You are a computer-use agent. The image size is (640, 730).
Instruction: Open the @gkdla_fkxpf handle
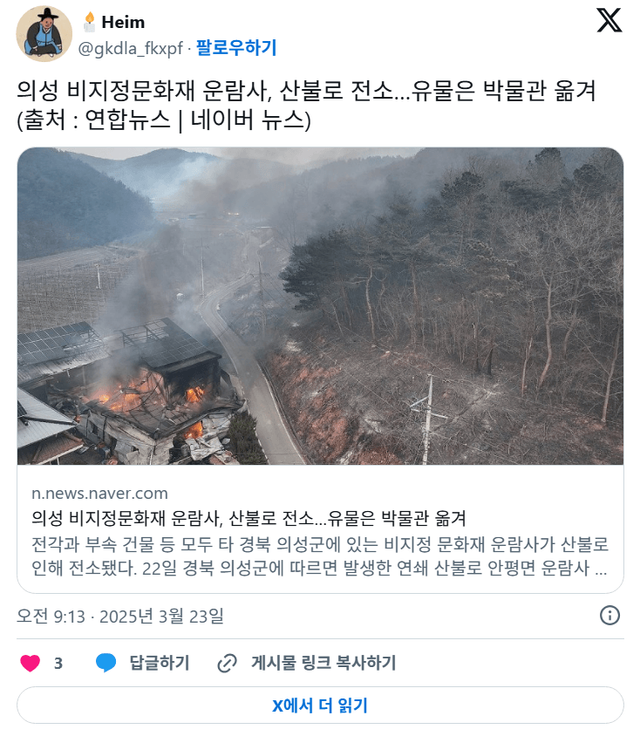(x=130, y=48)
